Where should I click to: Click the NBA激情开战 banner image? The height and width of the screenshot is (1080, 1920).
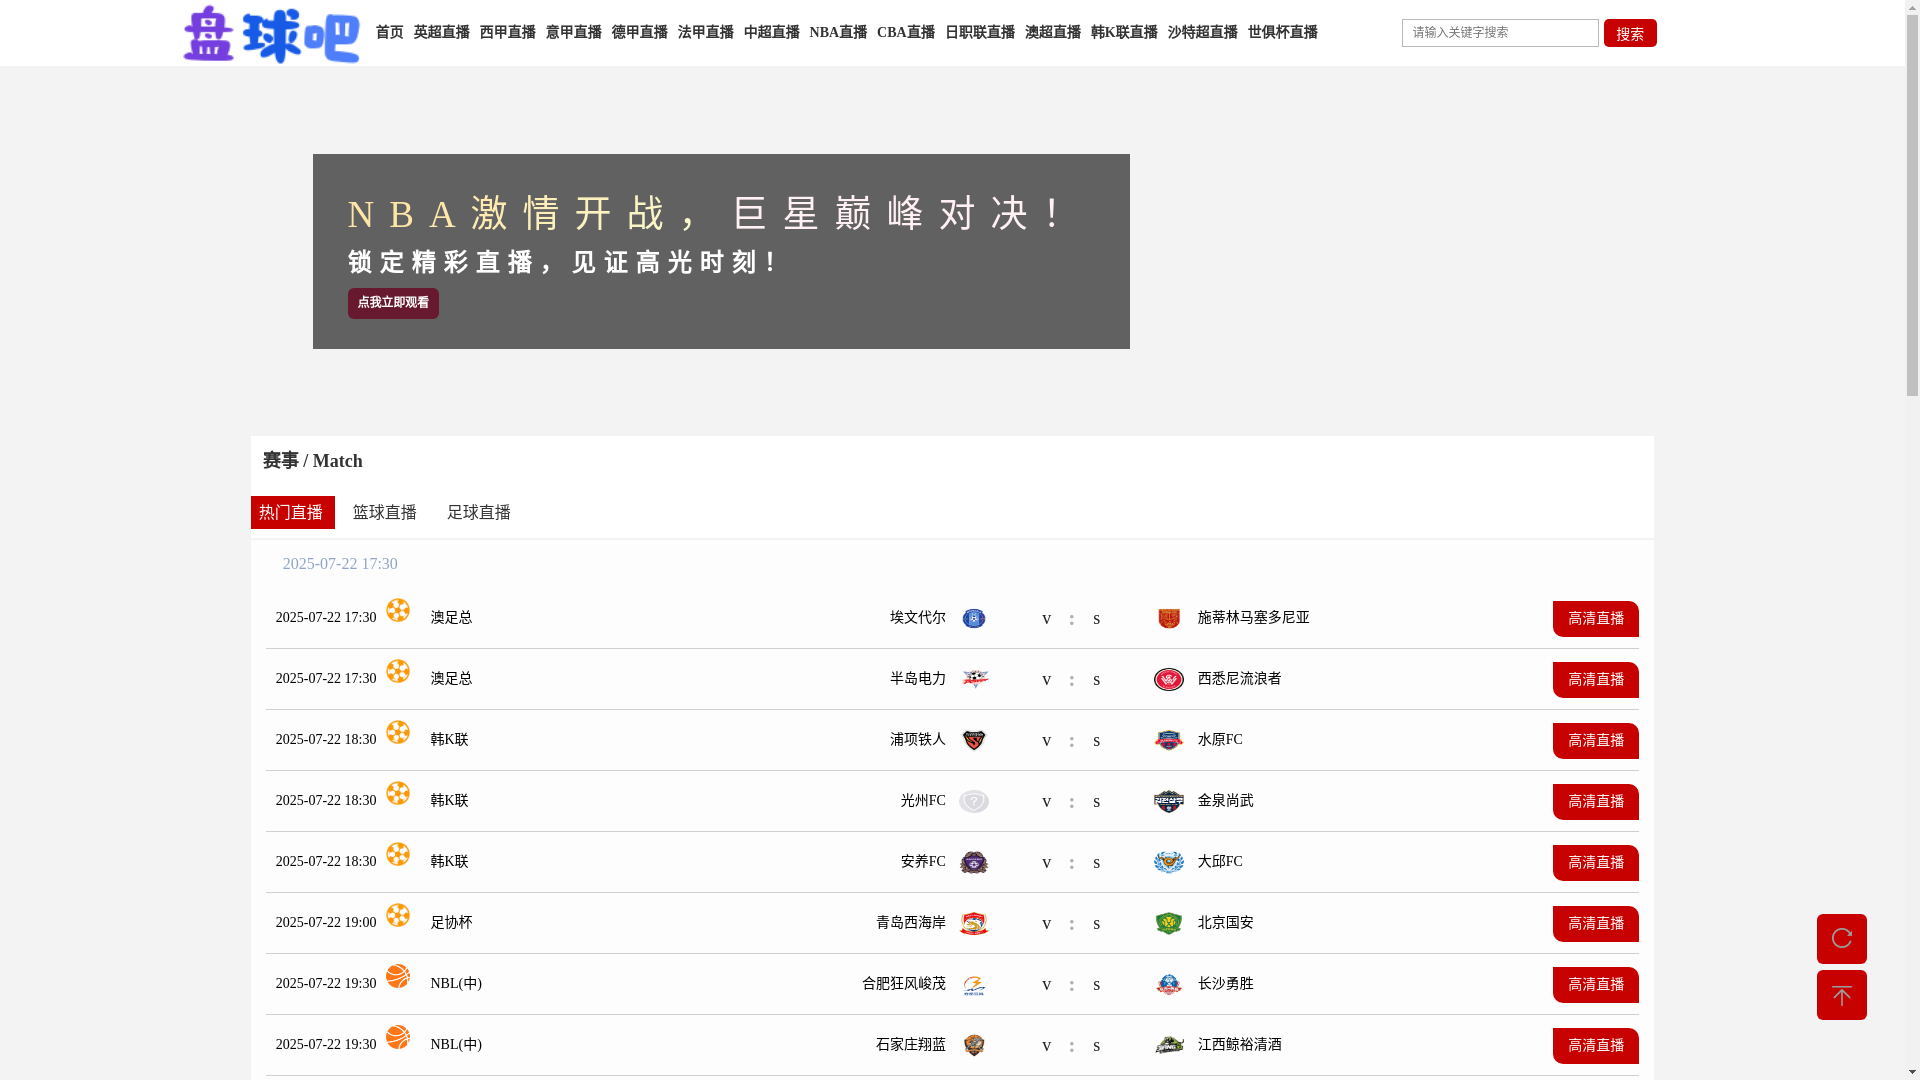tap(721, 251)
